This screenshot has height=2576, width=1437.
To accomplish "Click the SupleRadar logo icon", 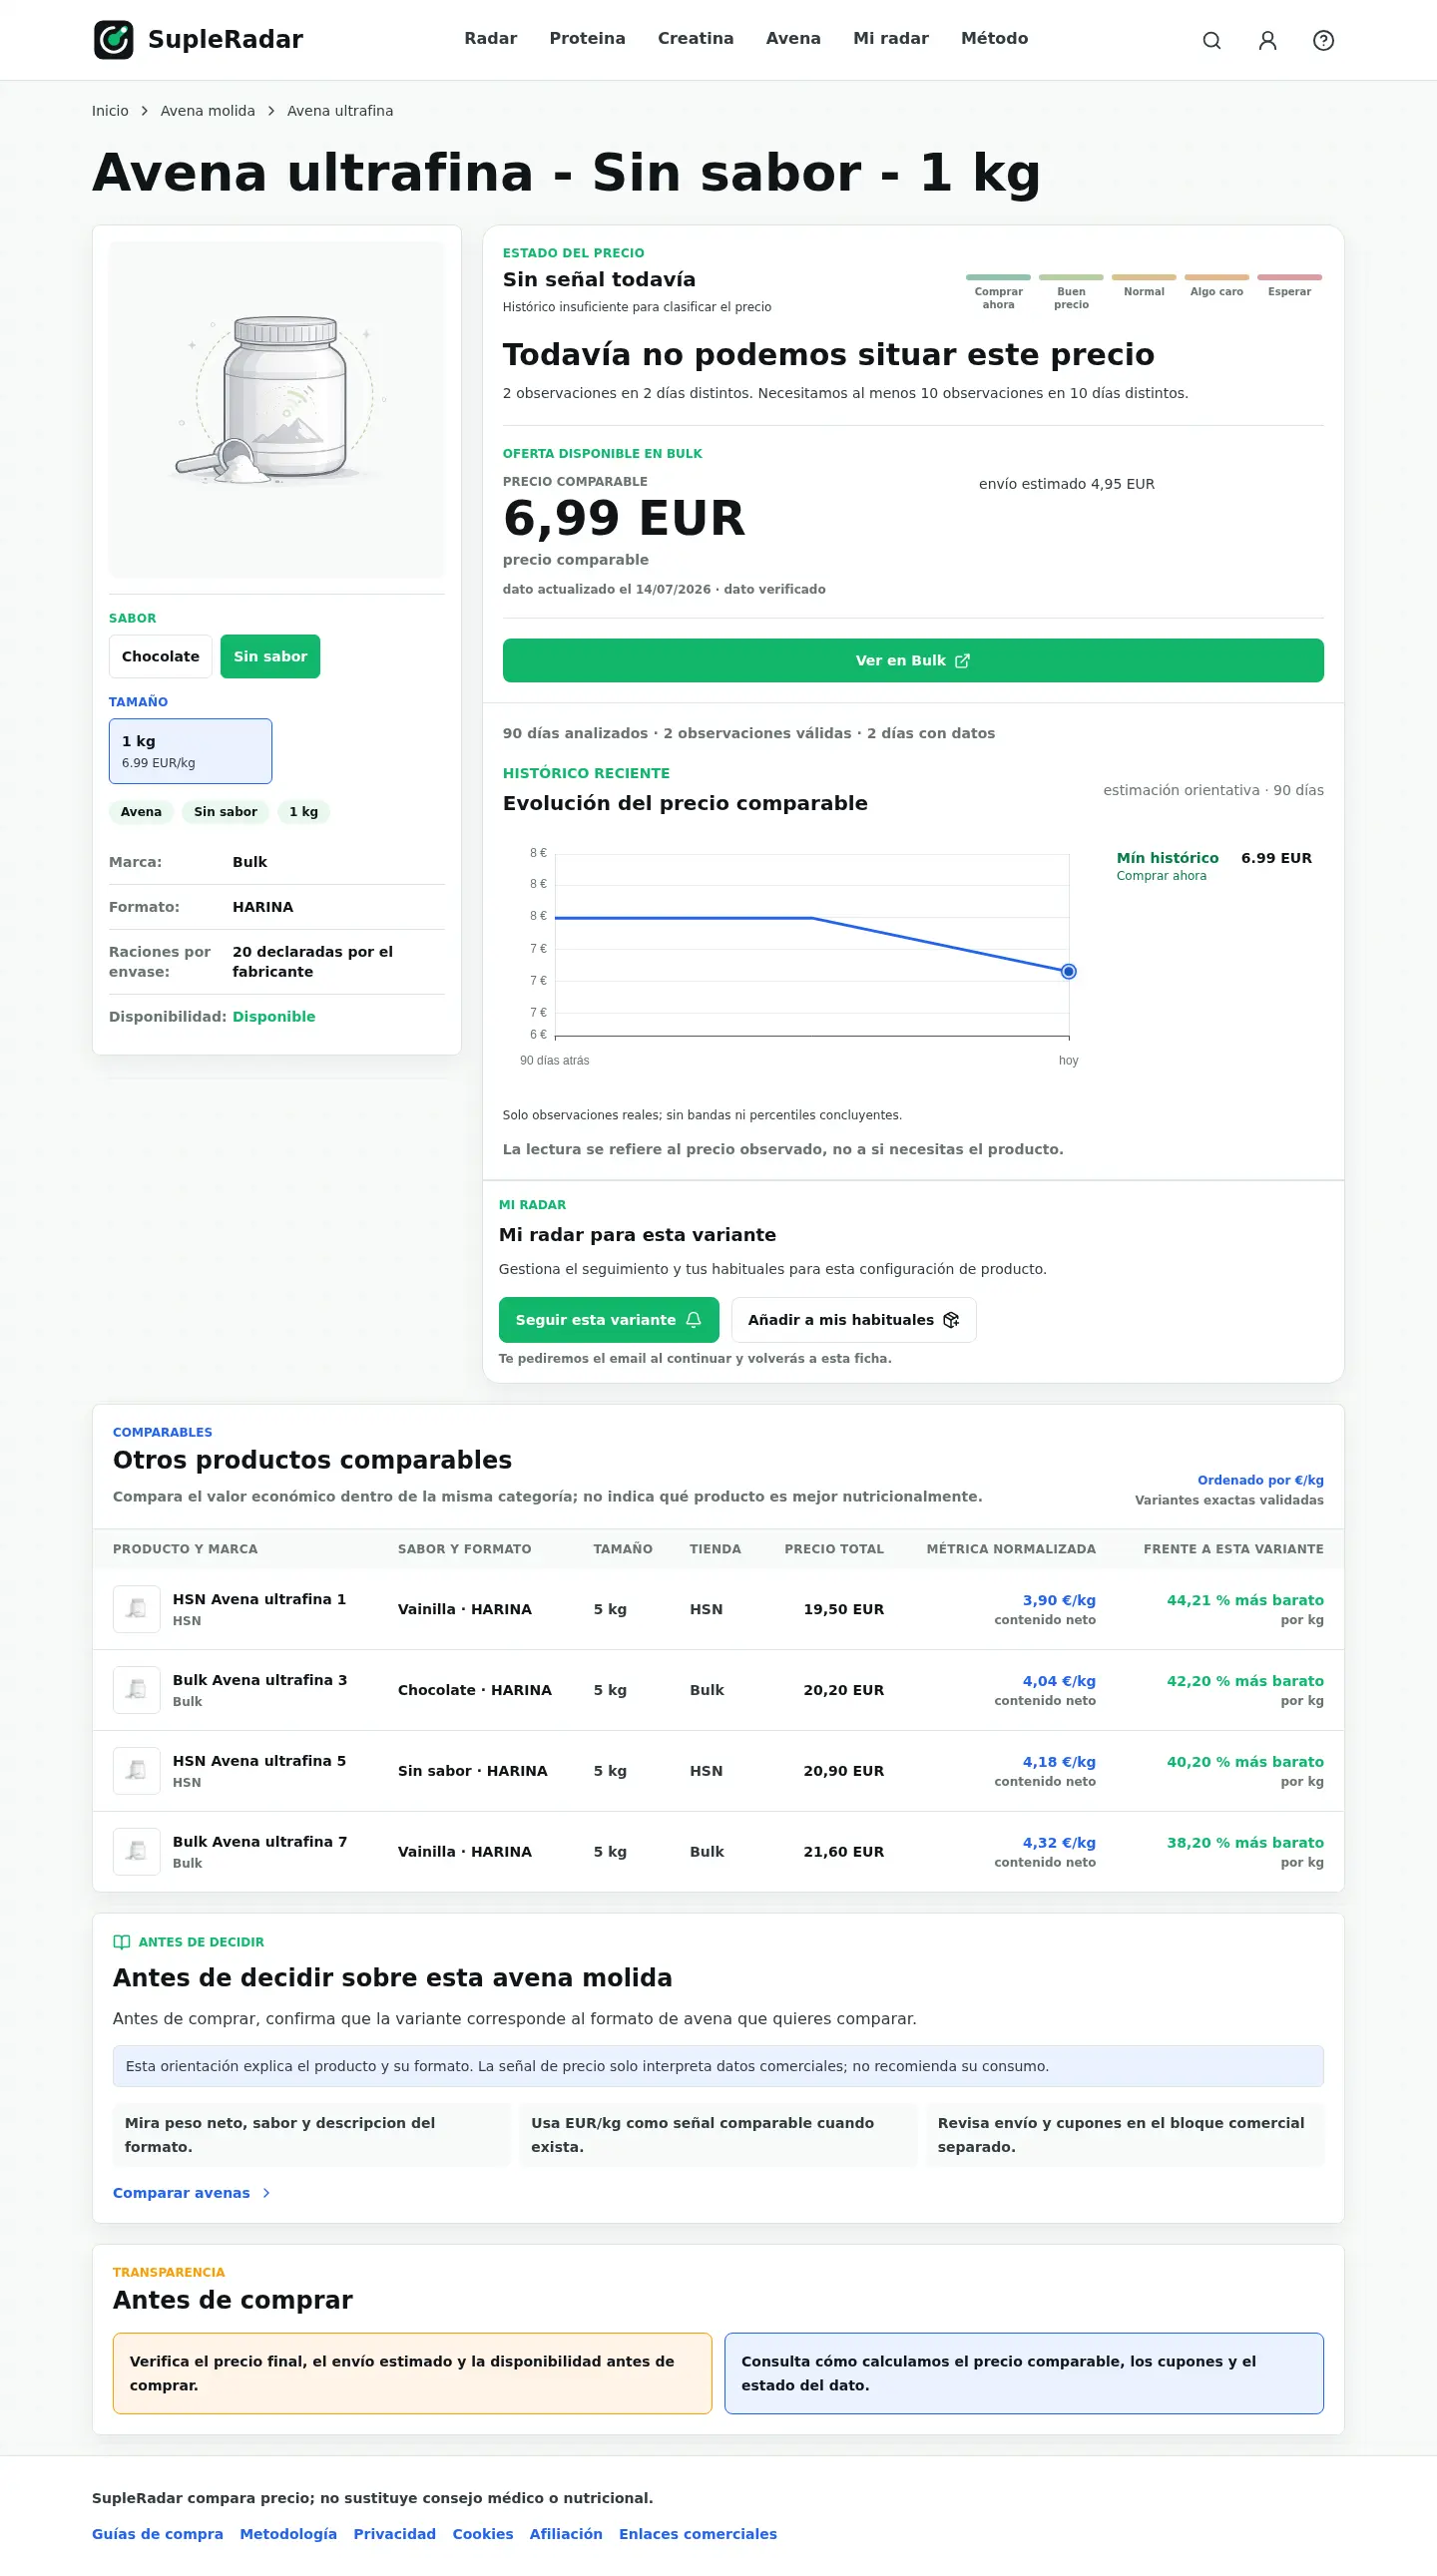I will point(113,40).
